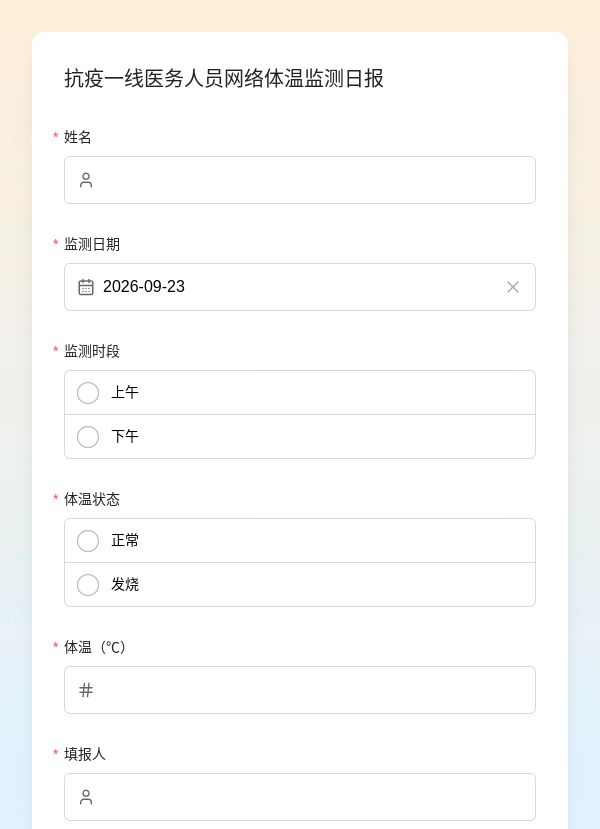Viewport: 600px width, 829px height.
Task: Click the form title 抗疫一线医务人员网络体温监测日报
Action: (224, 78)
